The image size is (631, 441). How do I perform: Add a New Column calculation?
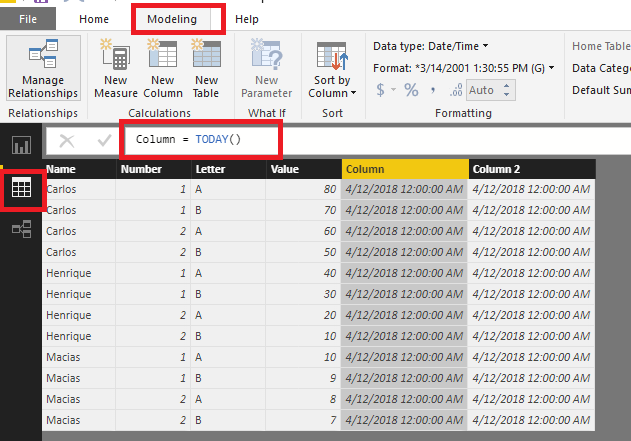click(163, 68)
